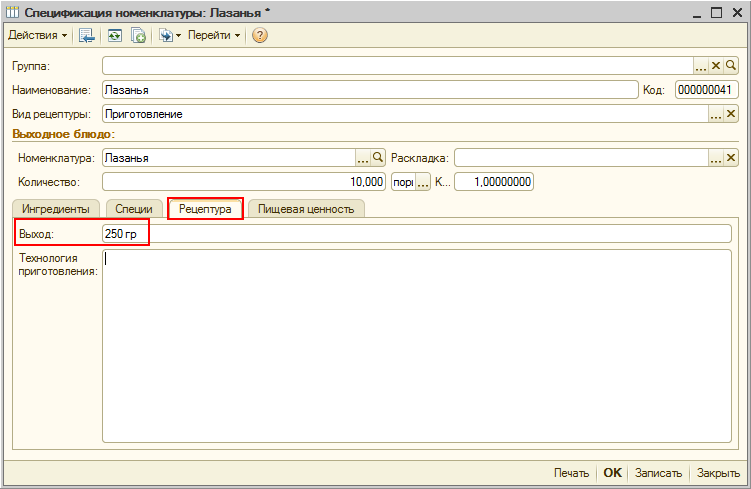751x489 pixels.
Task: Expand the Перейти dropdown menu
Action: pos(214,35)
